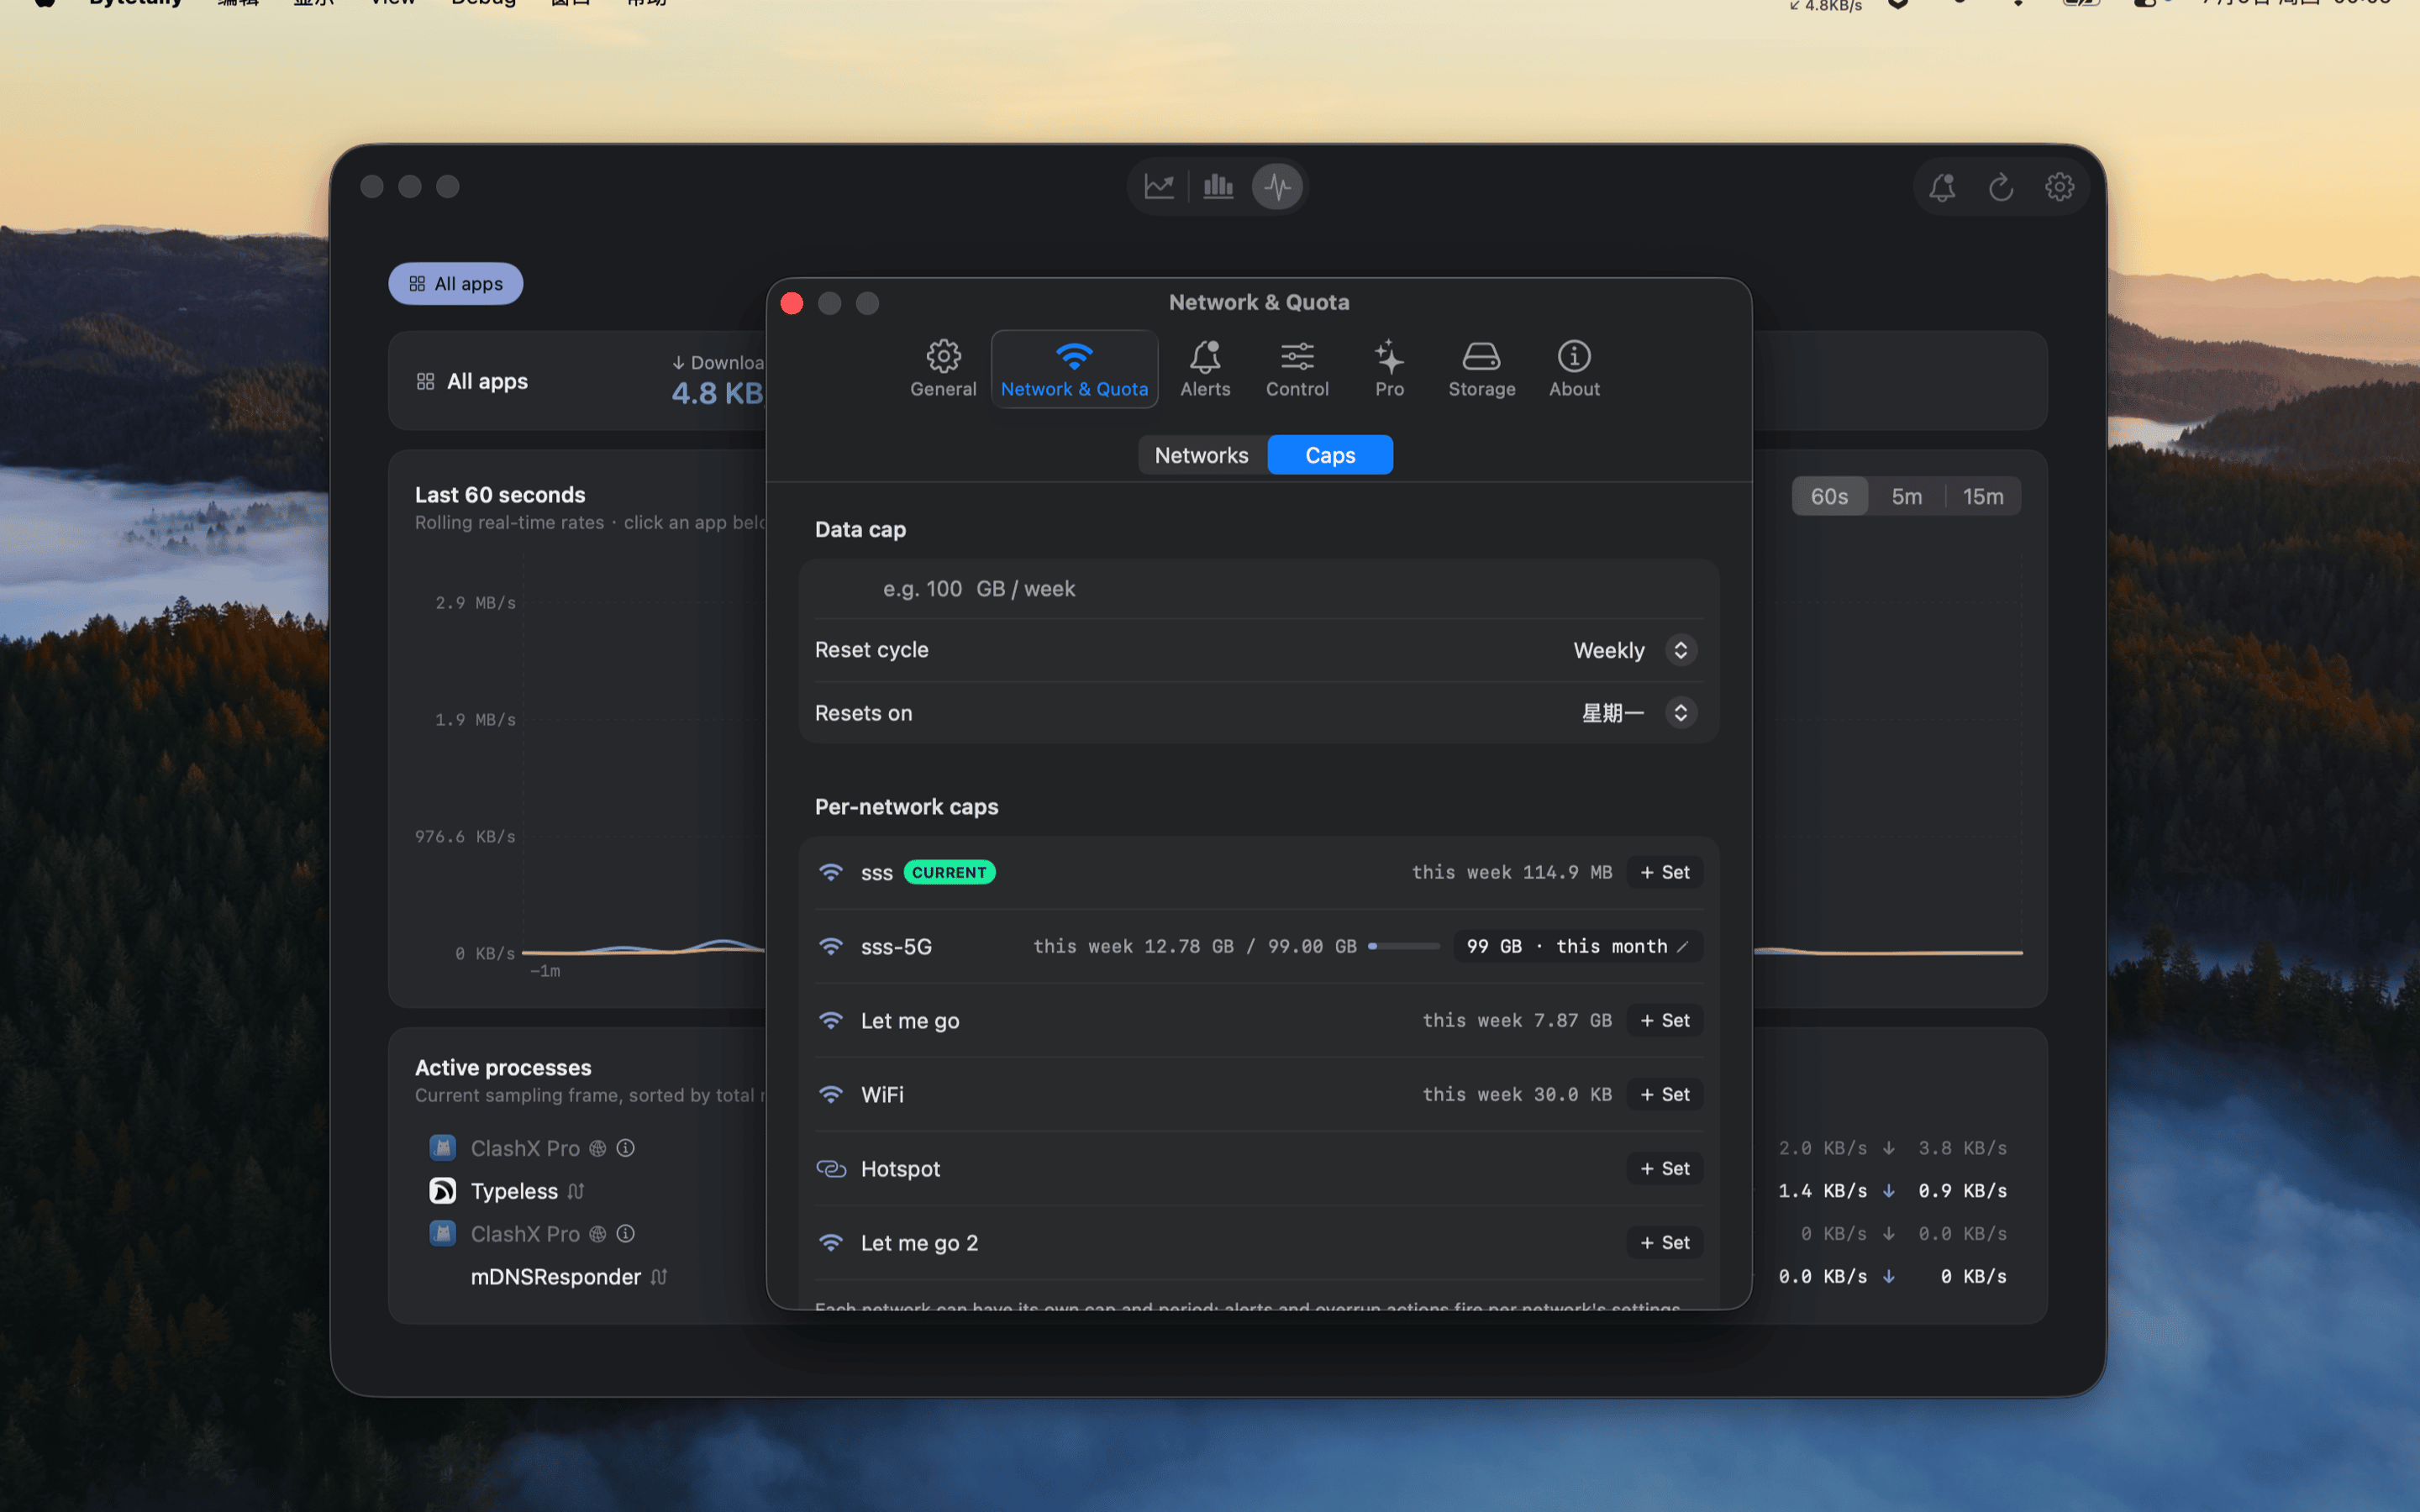Click globe icon beside second ClashX Pro
Screen dimensions: 2420x1512
point(597,1234)
